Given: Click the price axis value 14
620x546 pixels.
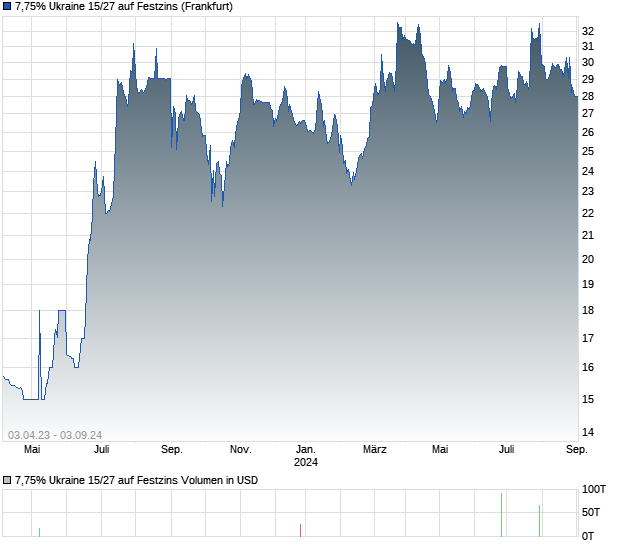Looking at the screenshot, I should (x=588, y=432).
